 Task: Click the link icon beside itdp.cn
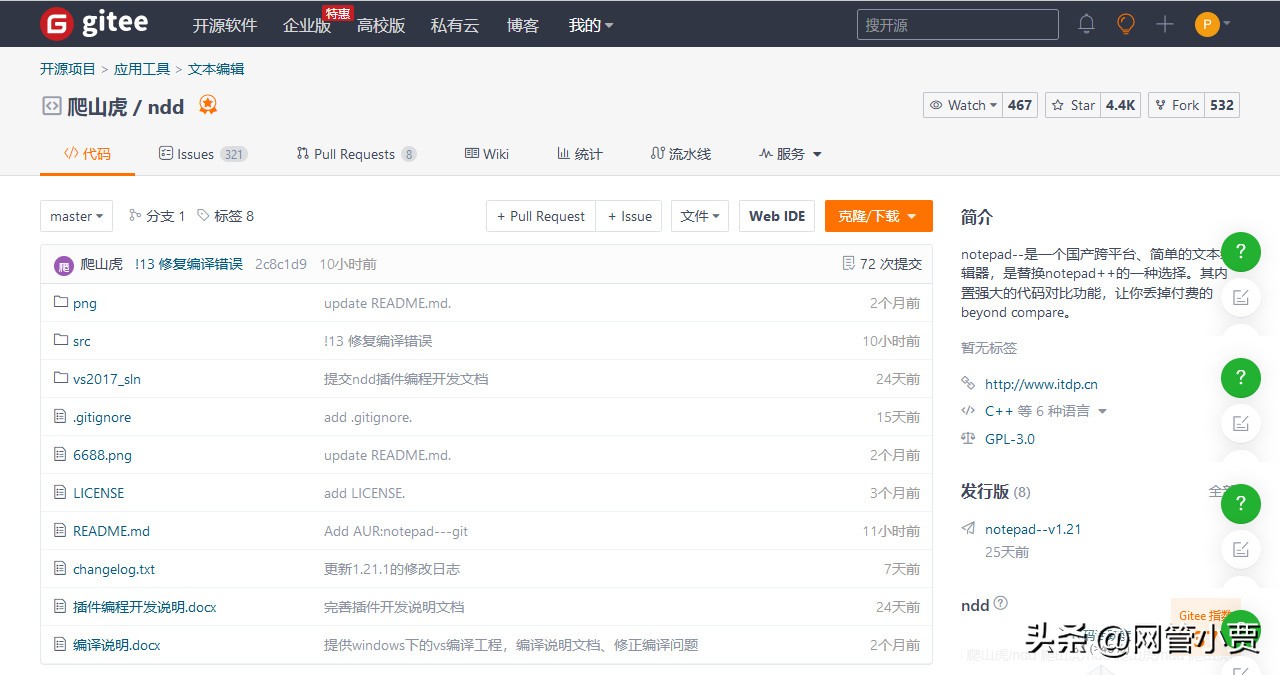[x=968, y=384]
